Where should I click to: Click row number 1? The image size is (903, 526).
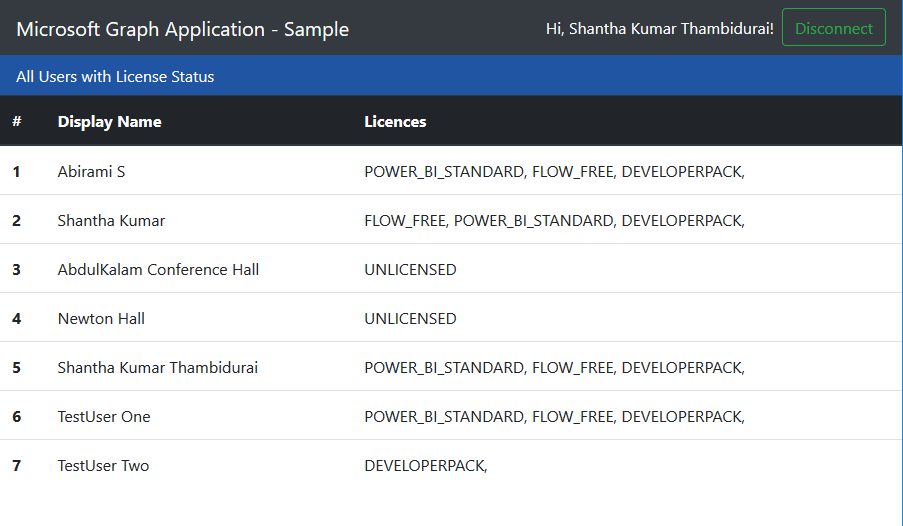click(16, 172)
